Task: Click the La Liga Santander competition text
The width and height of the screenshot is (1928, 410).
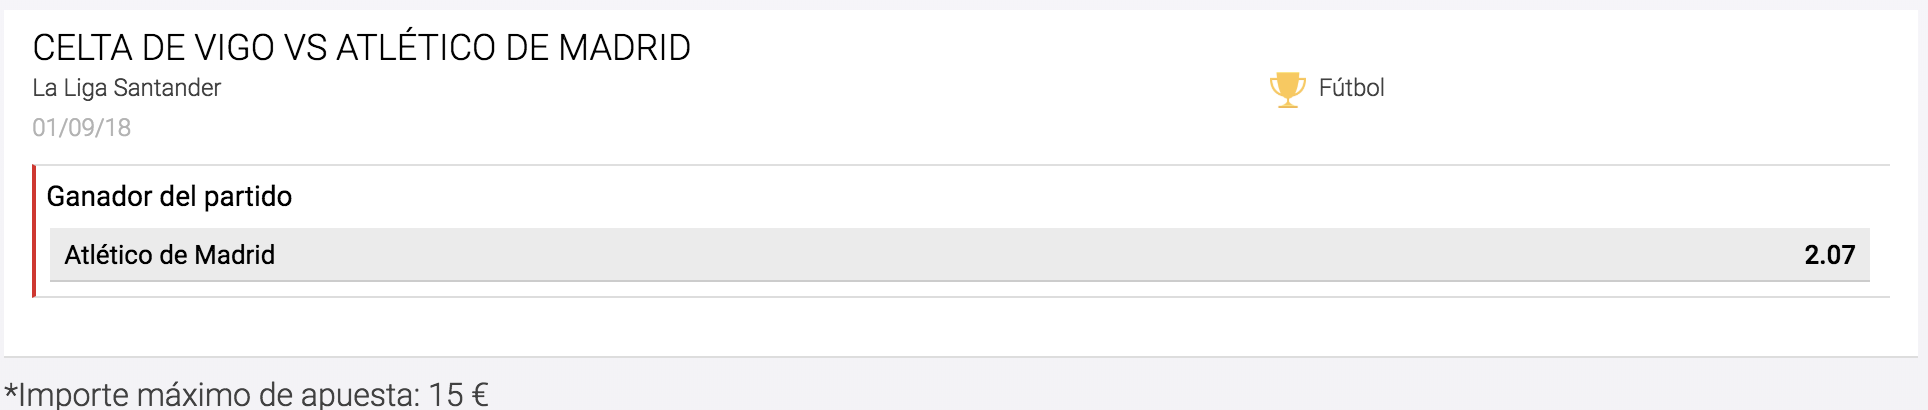Action: click(126, 88)
